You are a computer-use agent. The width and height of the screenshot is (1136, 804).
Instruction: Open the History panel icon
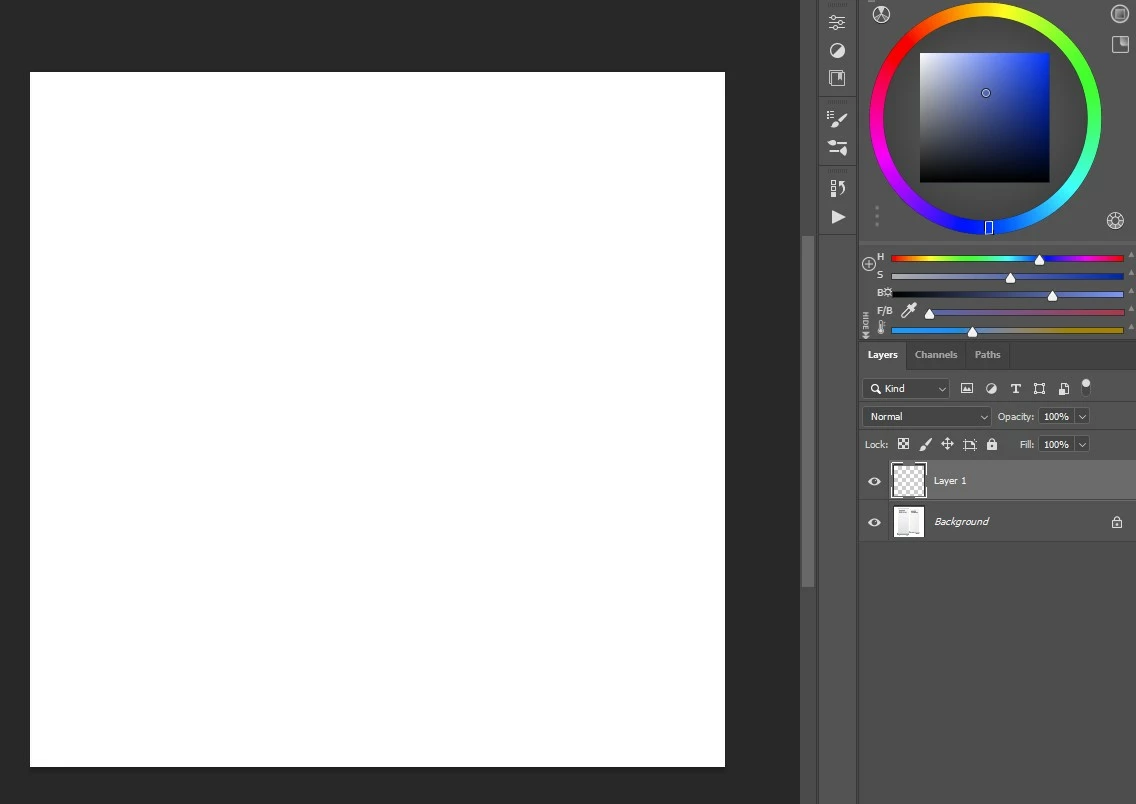point(838,188)
